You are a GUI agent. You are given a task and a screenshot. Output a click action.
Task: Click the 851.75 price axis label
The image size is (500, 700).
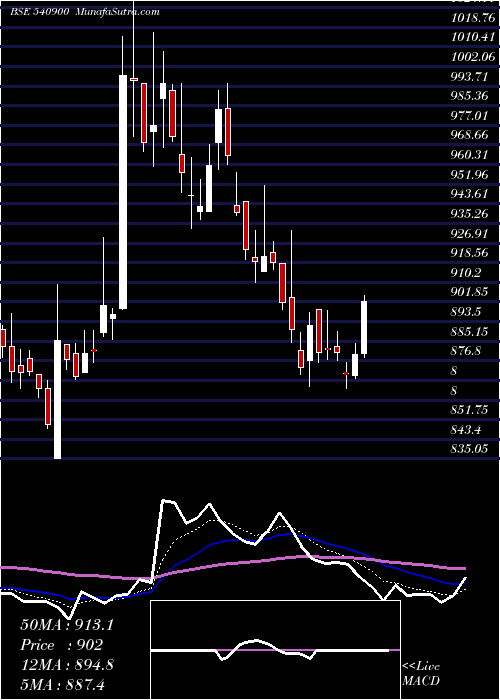point(469,410)
